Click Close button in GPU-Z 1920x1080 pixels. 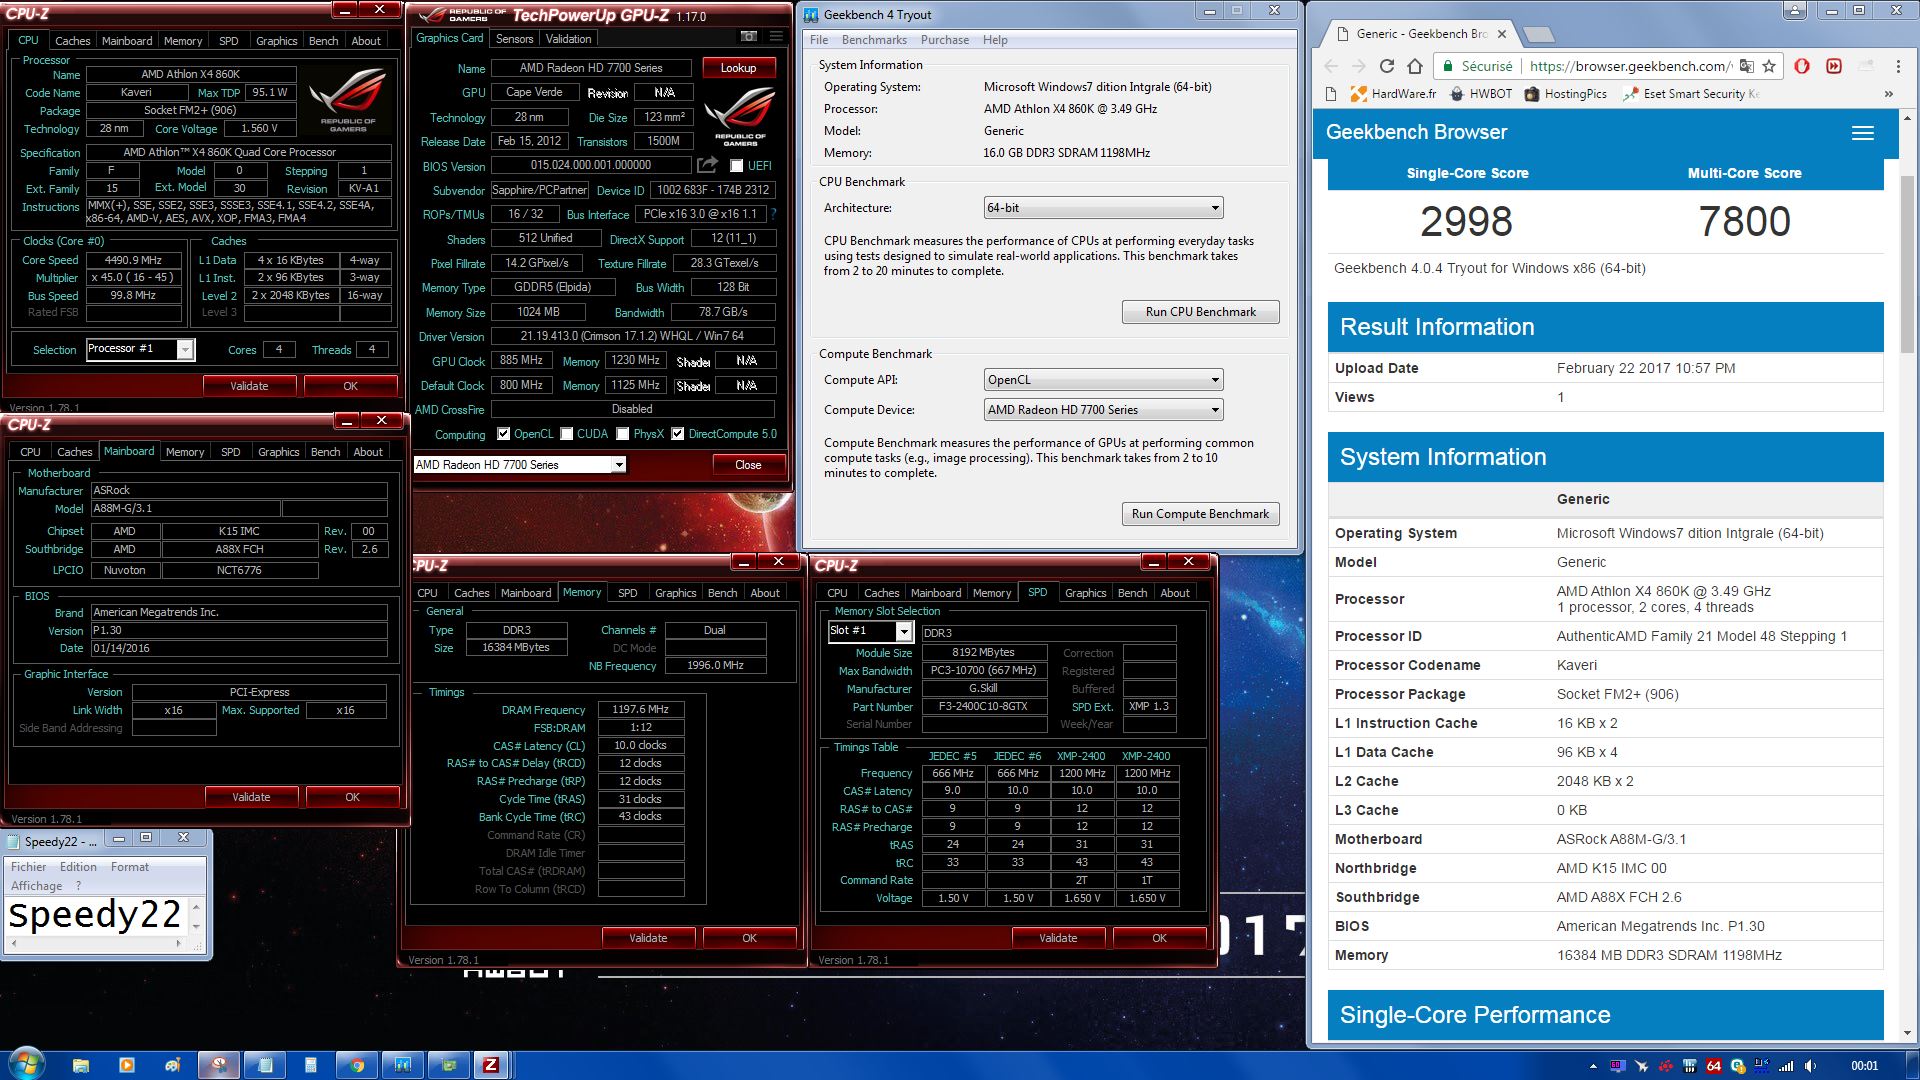(x=748, y=465)
